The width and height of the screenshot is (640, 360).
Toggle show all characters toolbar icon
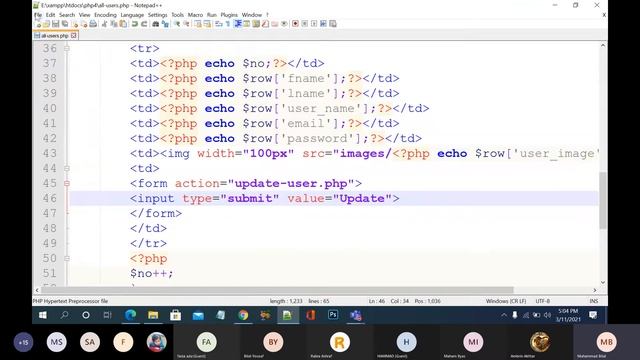click(228, 24)
